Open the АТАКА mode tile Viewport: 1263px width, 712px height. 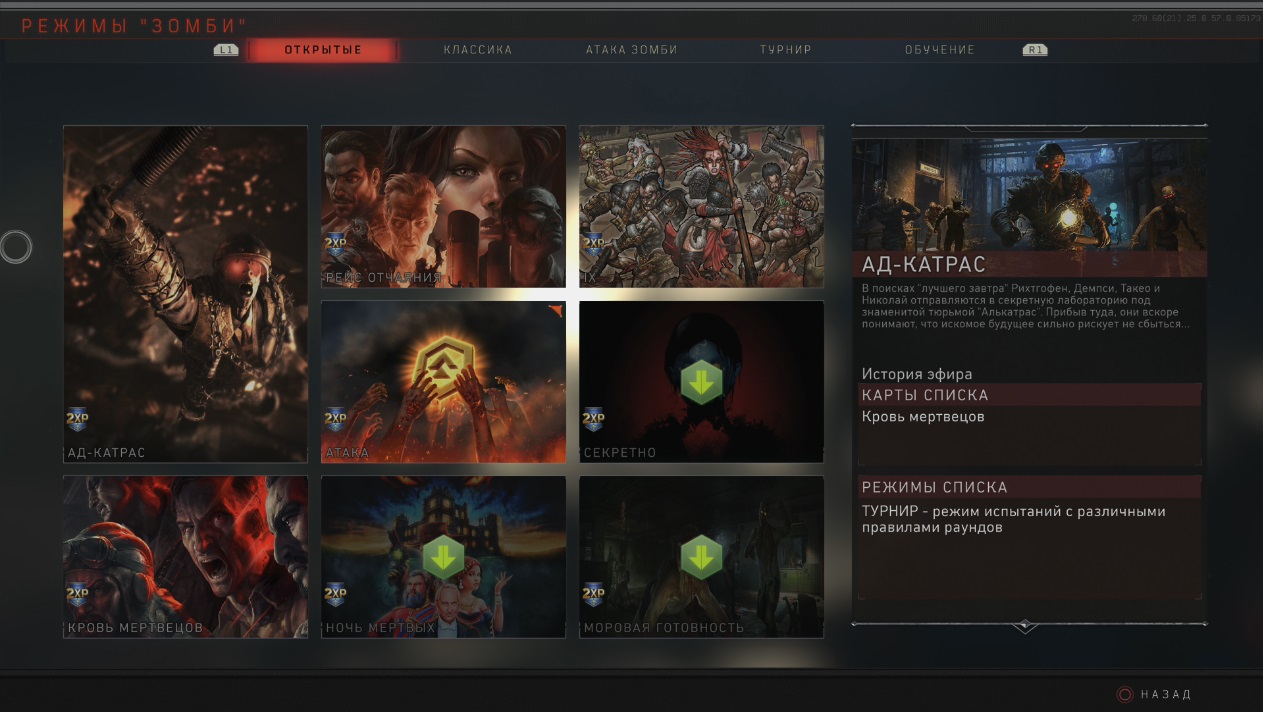pyautogui.click(x=443, y=382)
